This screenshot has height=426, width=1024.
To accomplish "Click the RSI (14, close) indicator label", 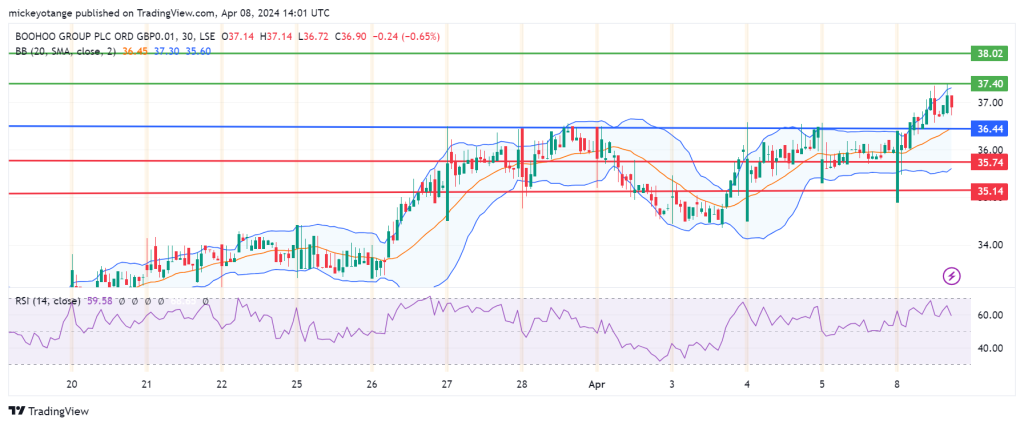I will click(48, 301).
